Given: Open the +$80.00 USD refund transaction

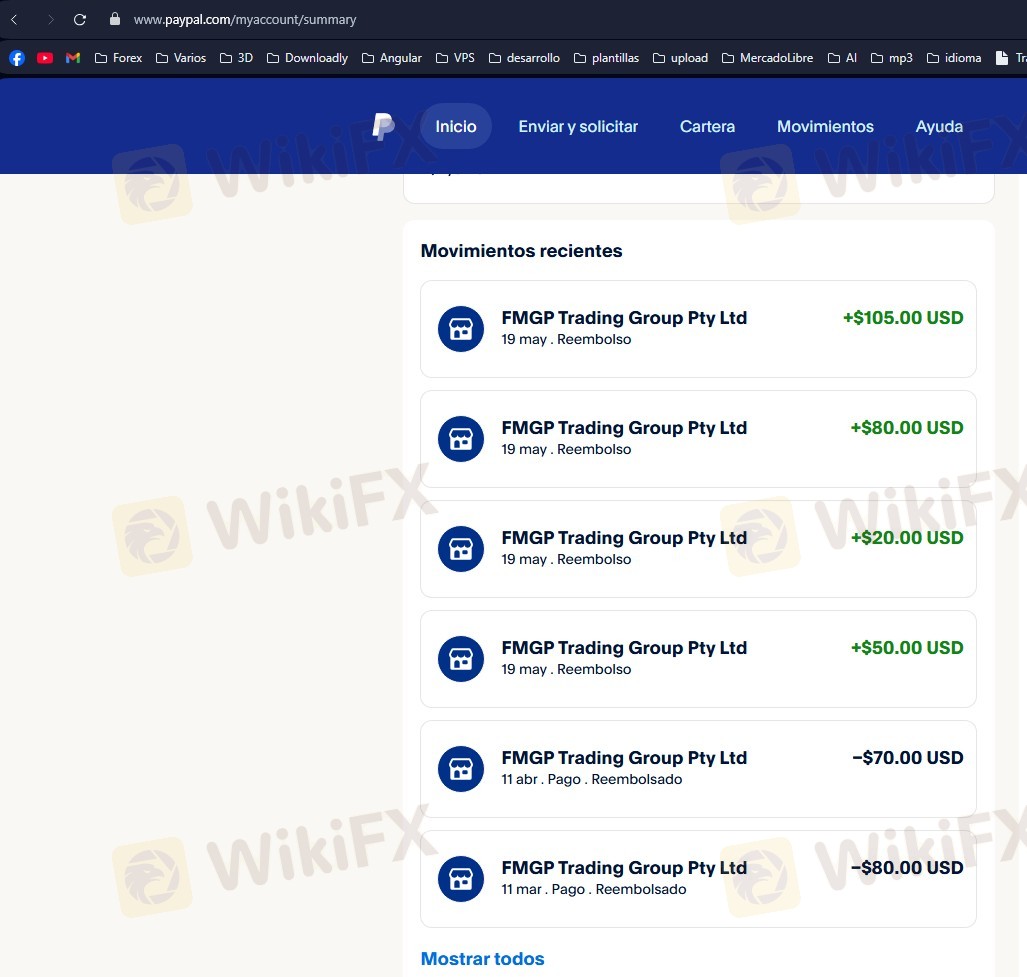Looking at the screenshot, I should [x=698, y=439].
